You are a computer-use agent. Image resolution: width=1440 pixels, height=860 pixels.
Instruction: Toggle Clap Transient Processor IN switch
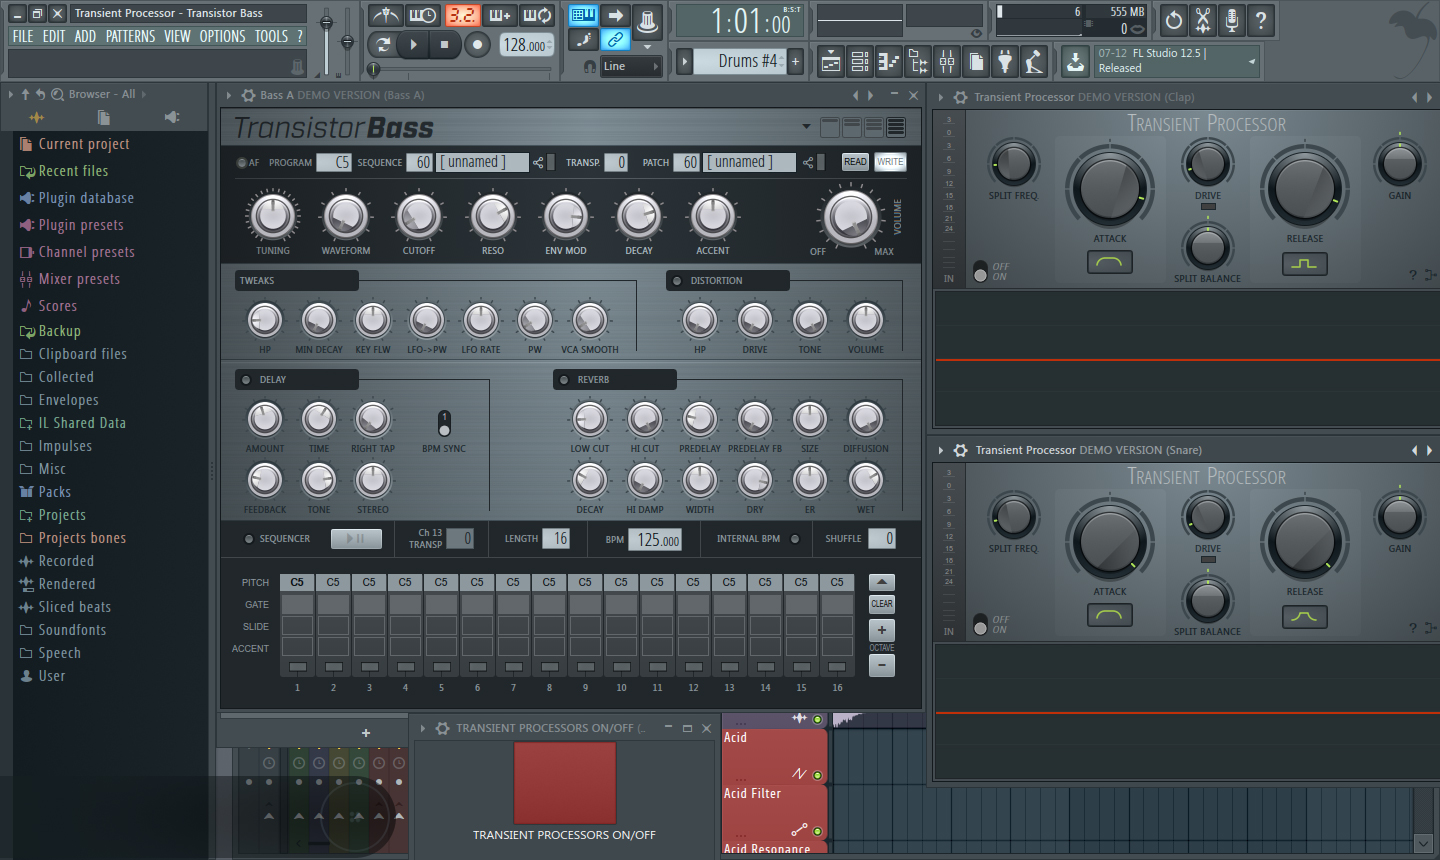(980, 271)
